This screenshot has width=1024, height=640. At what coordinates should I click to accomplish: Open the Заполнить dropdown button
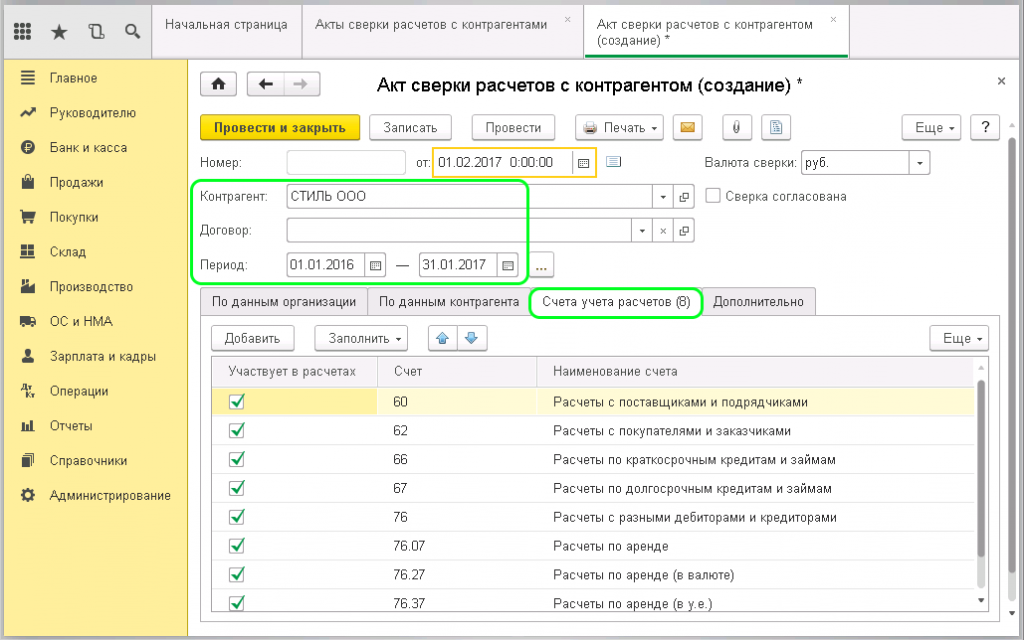click(360, 338)
